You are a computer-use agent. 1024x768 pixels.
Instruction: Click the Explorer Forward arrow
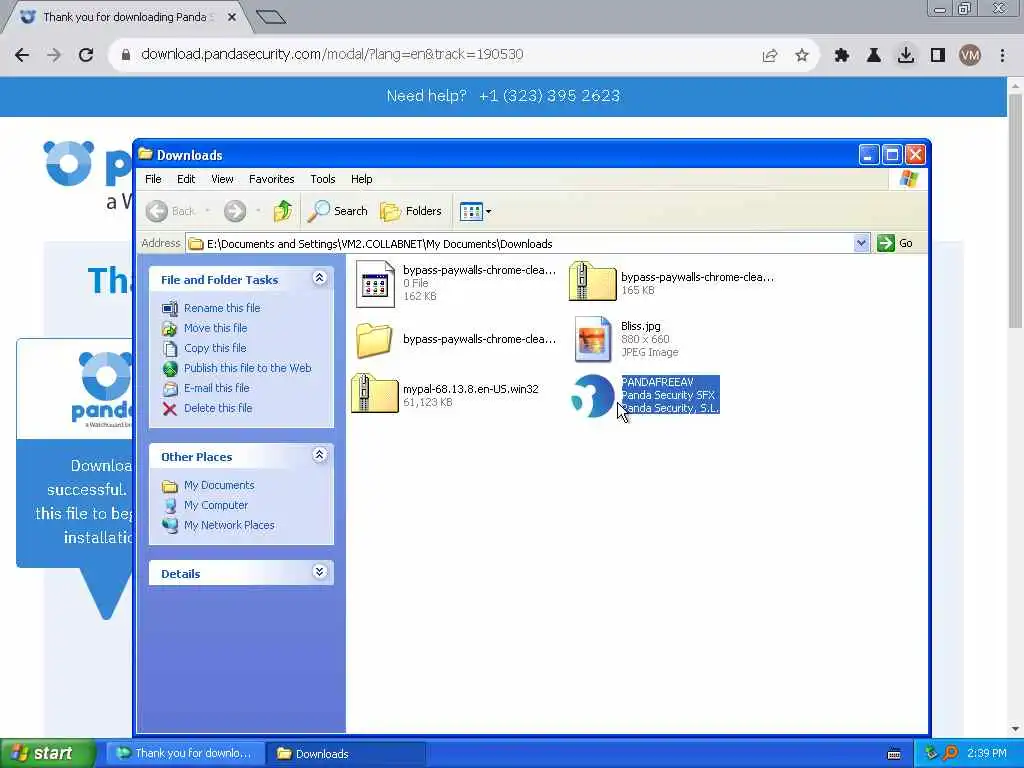tap(235, 211)
